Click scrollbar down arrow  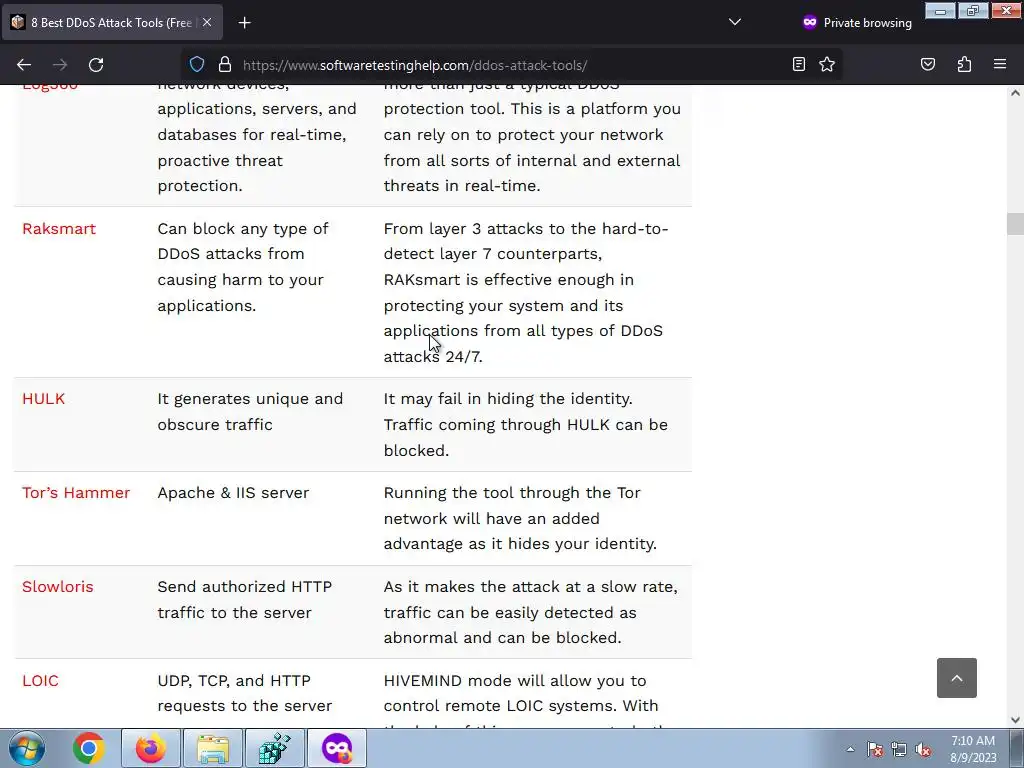pos(1015,720)
